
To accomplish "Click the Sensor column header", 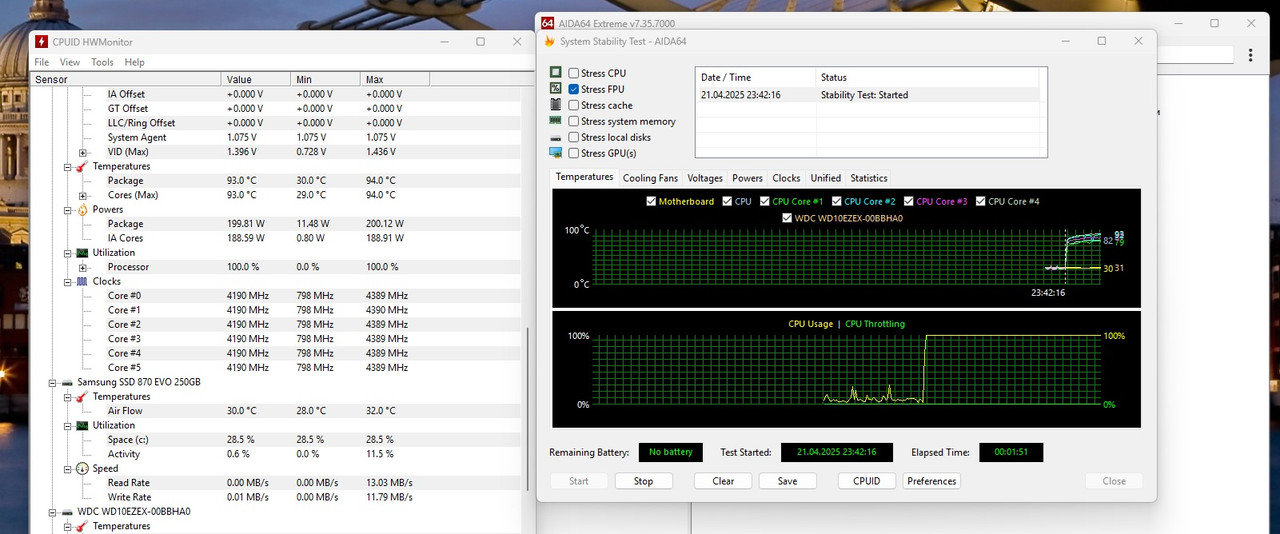I will tap(126, 79).
